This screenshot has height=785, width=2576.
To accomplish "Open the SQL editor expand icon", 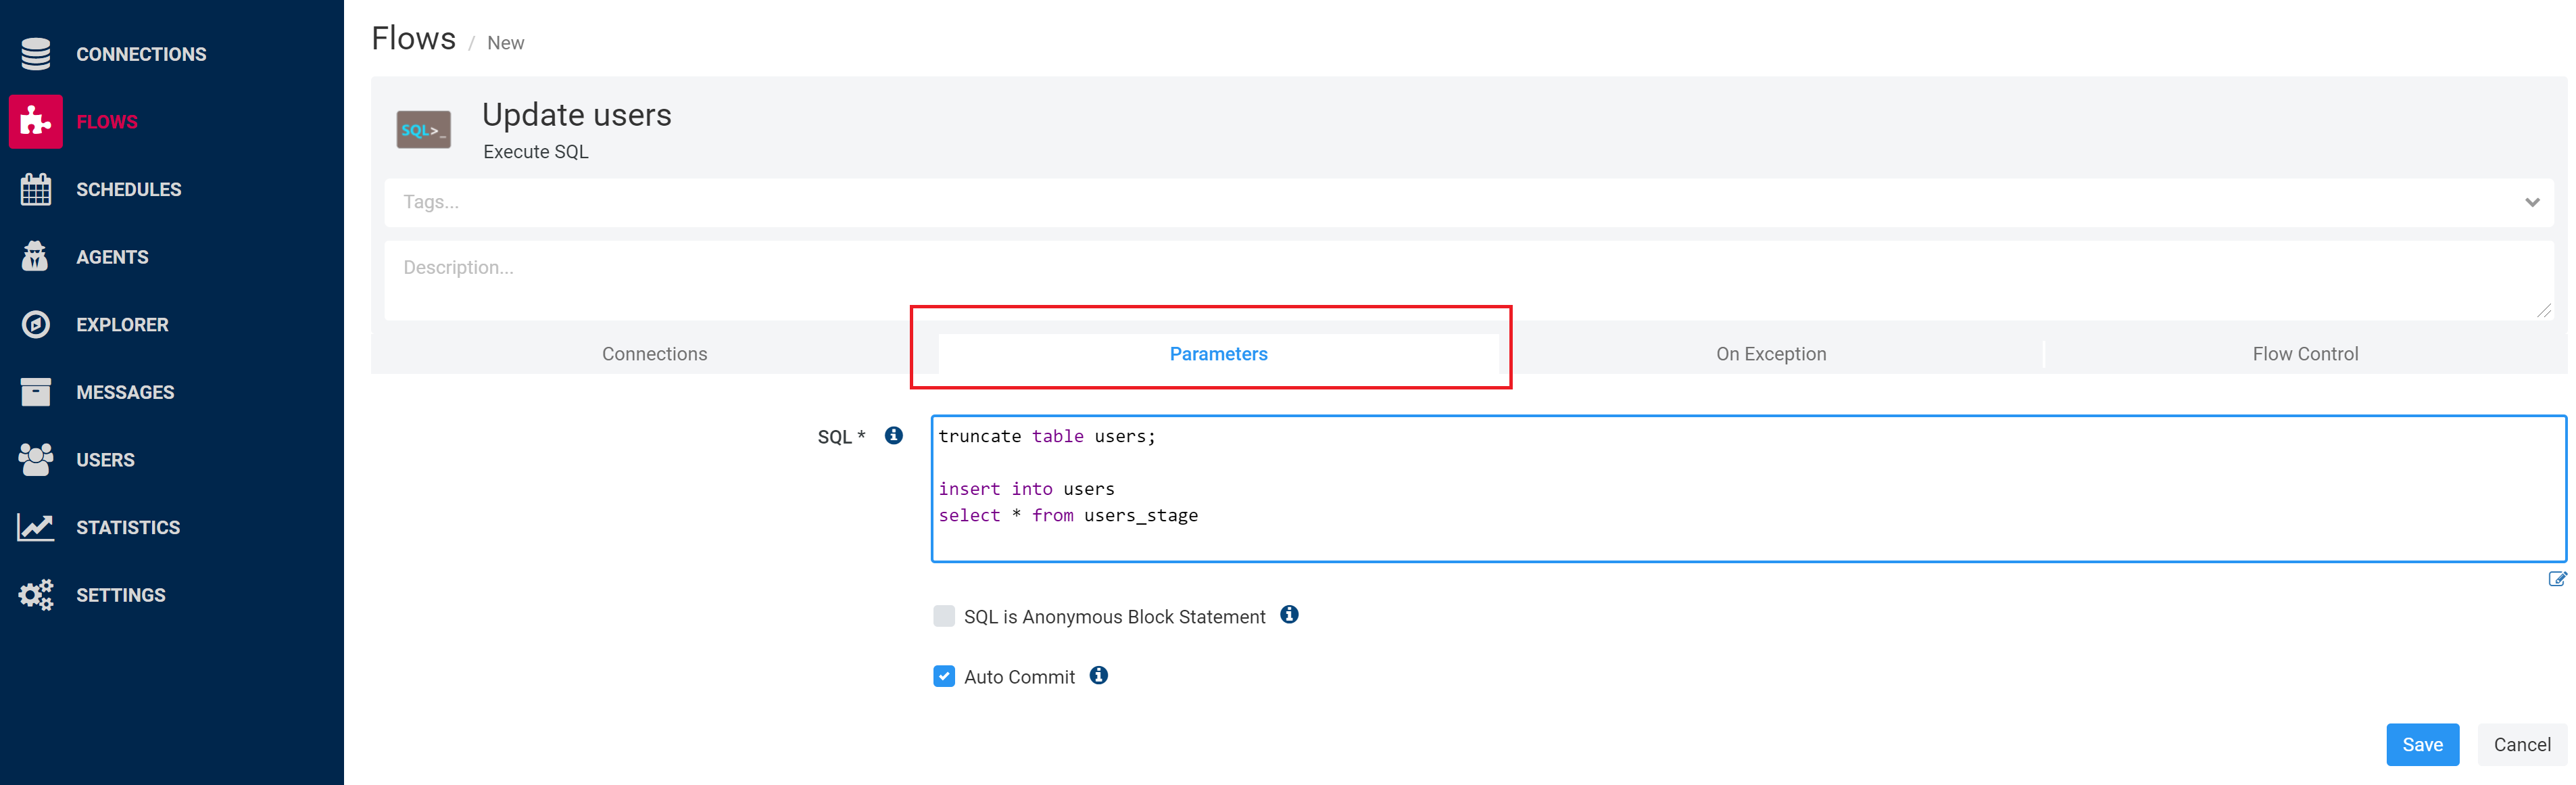I will [2554, 578].
